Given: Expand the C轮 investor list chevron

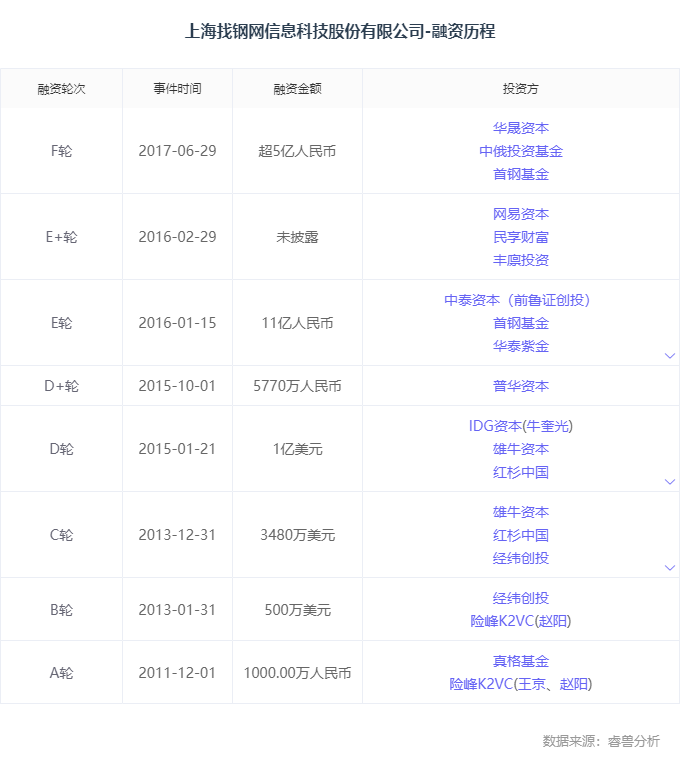Looking at the screenshot, I should (x=670, y=568).
